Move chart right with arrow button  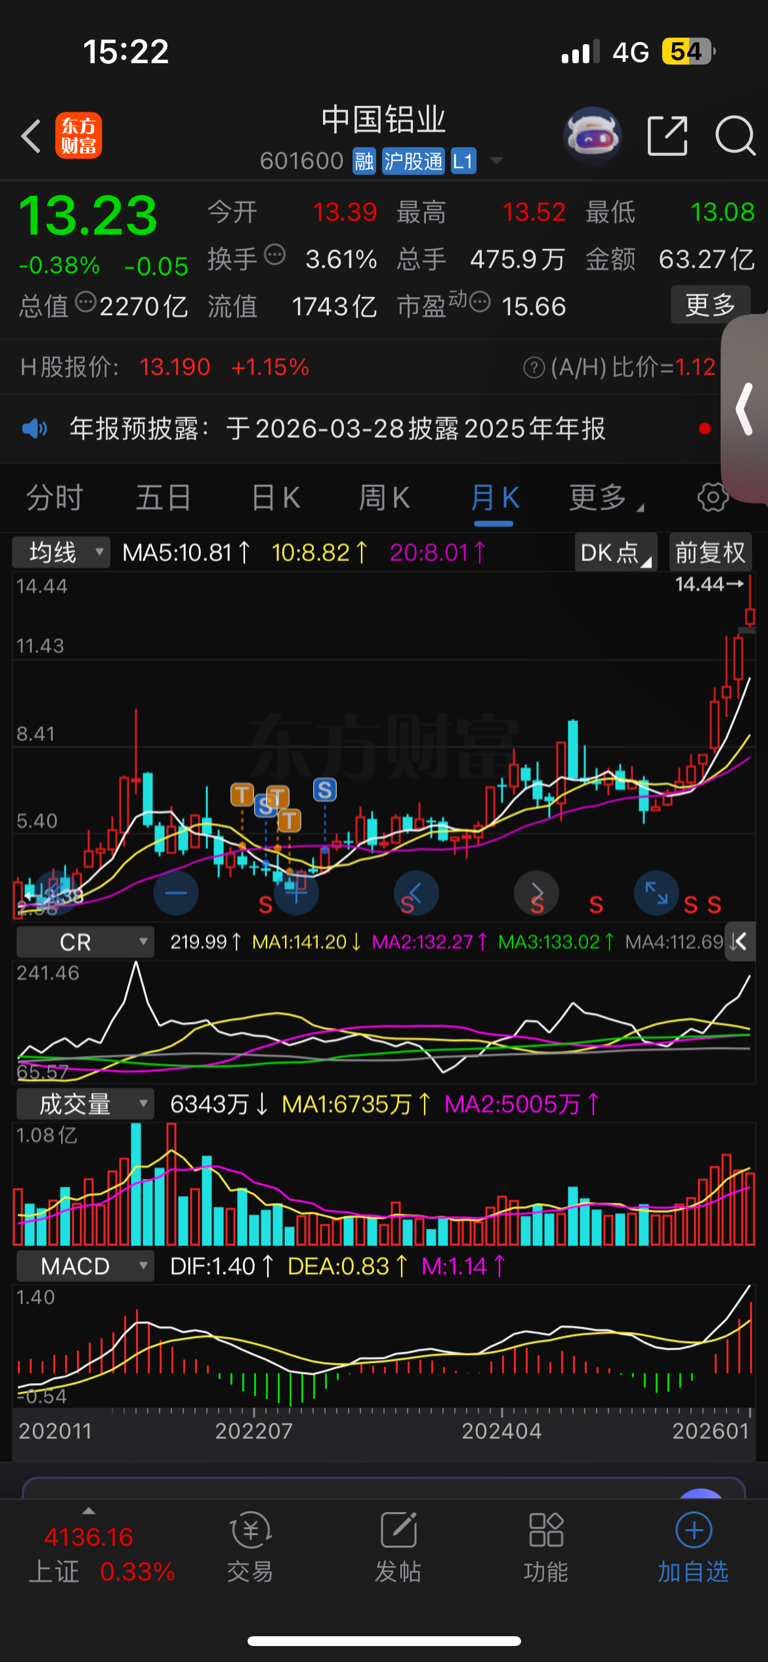coord(536,893)
